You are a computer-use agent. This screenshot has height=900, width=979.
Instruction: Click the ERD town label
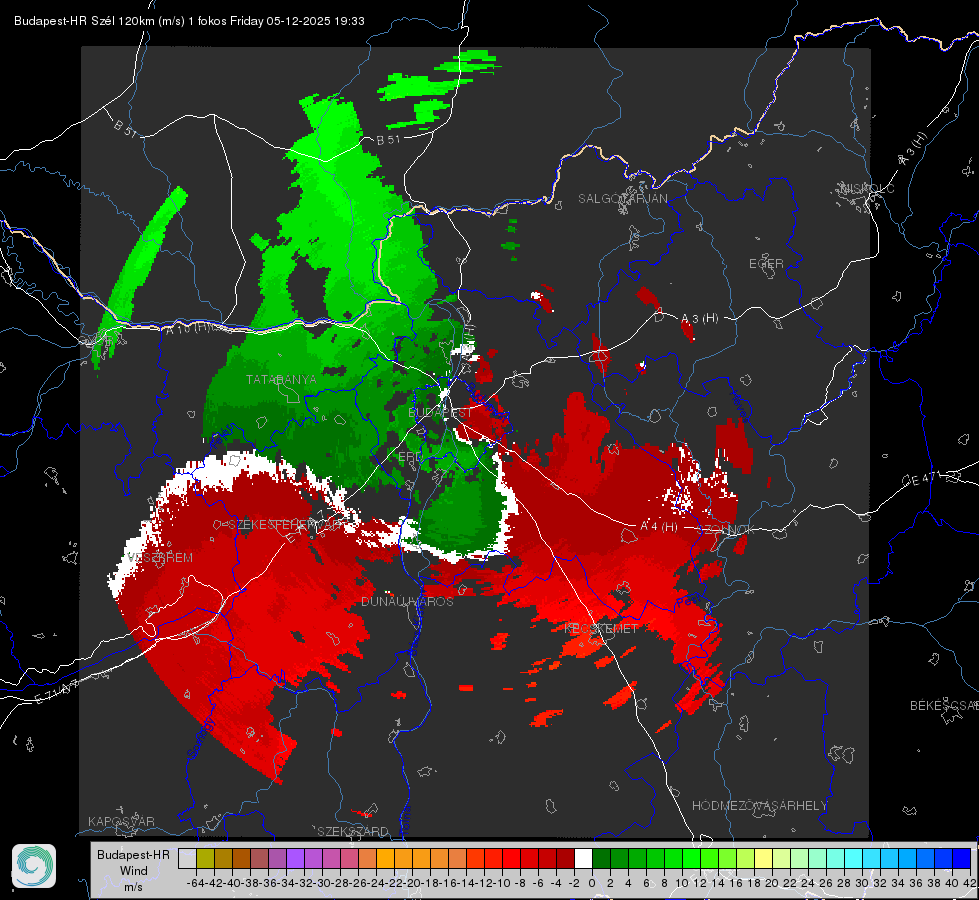click(410, 457)
